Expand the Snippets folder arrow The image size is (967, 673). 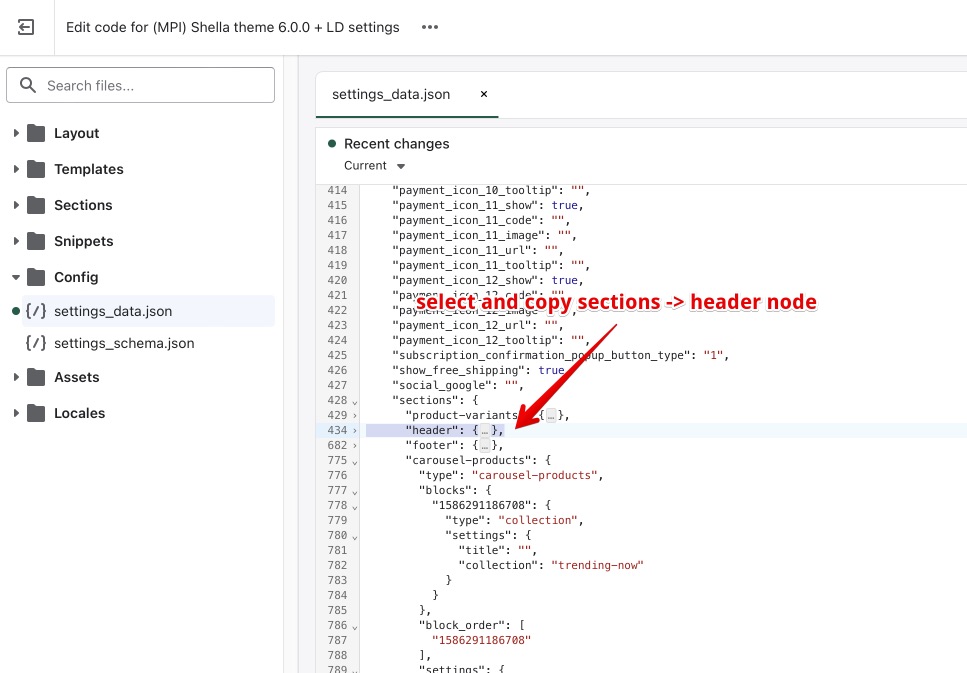coord(16,241)
